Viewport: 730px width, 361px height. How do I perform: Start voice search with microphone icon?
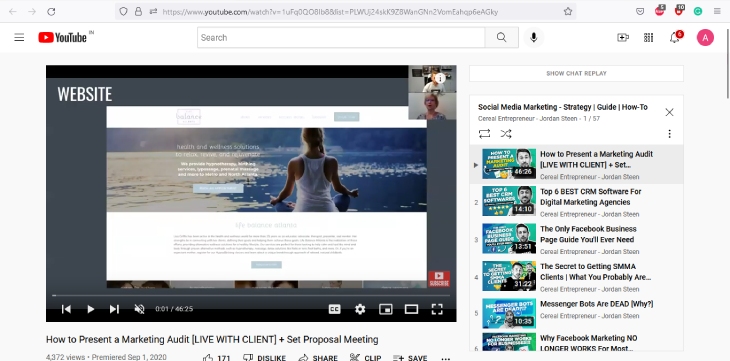(x=534, y=38)
